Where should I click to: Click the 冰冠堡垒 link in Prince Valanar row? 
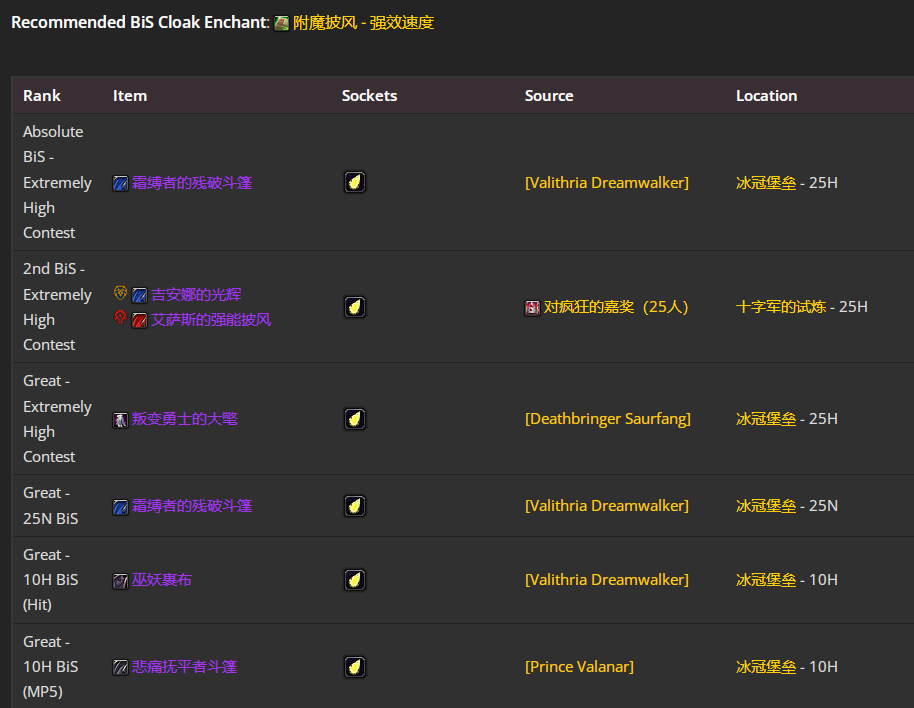click(766, 667)
